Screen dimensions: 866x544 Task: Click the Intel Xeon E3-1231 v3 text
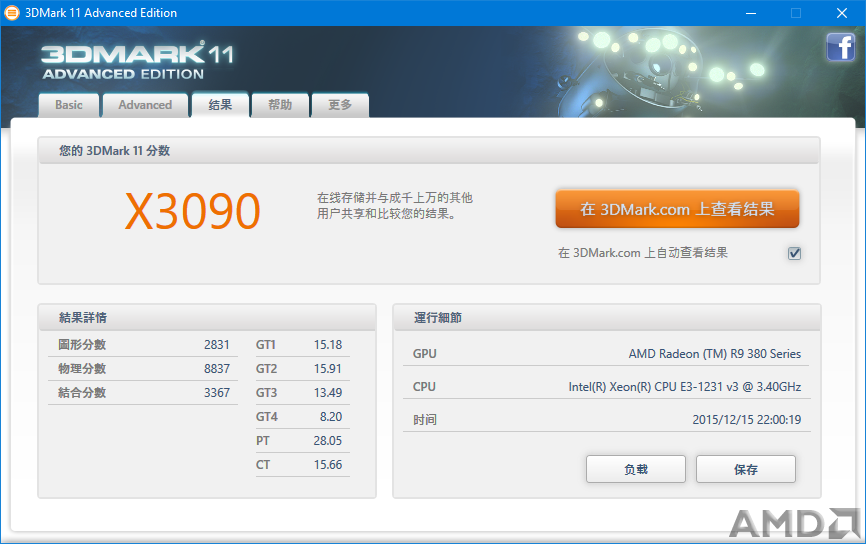685,387
